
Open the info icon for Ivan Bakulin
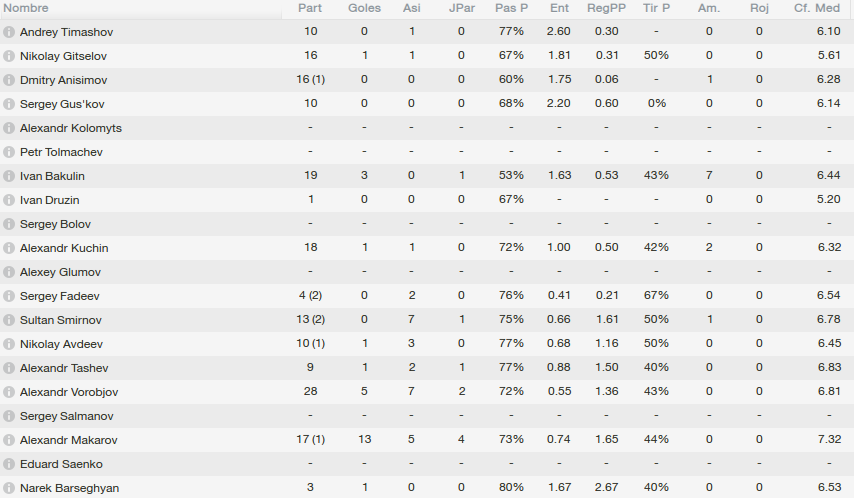[x=9, y=176]
